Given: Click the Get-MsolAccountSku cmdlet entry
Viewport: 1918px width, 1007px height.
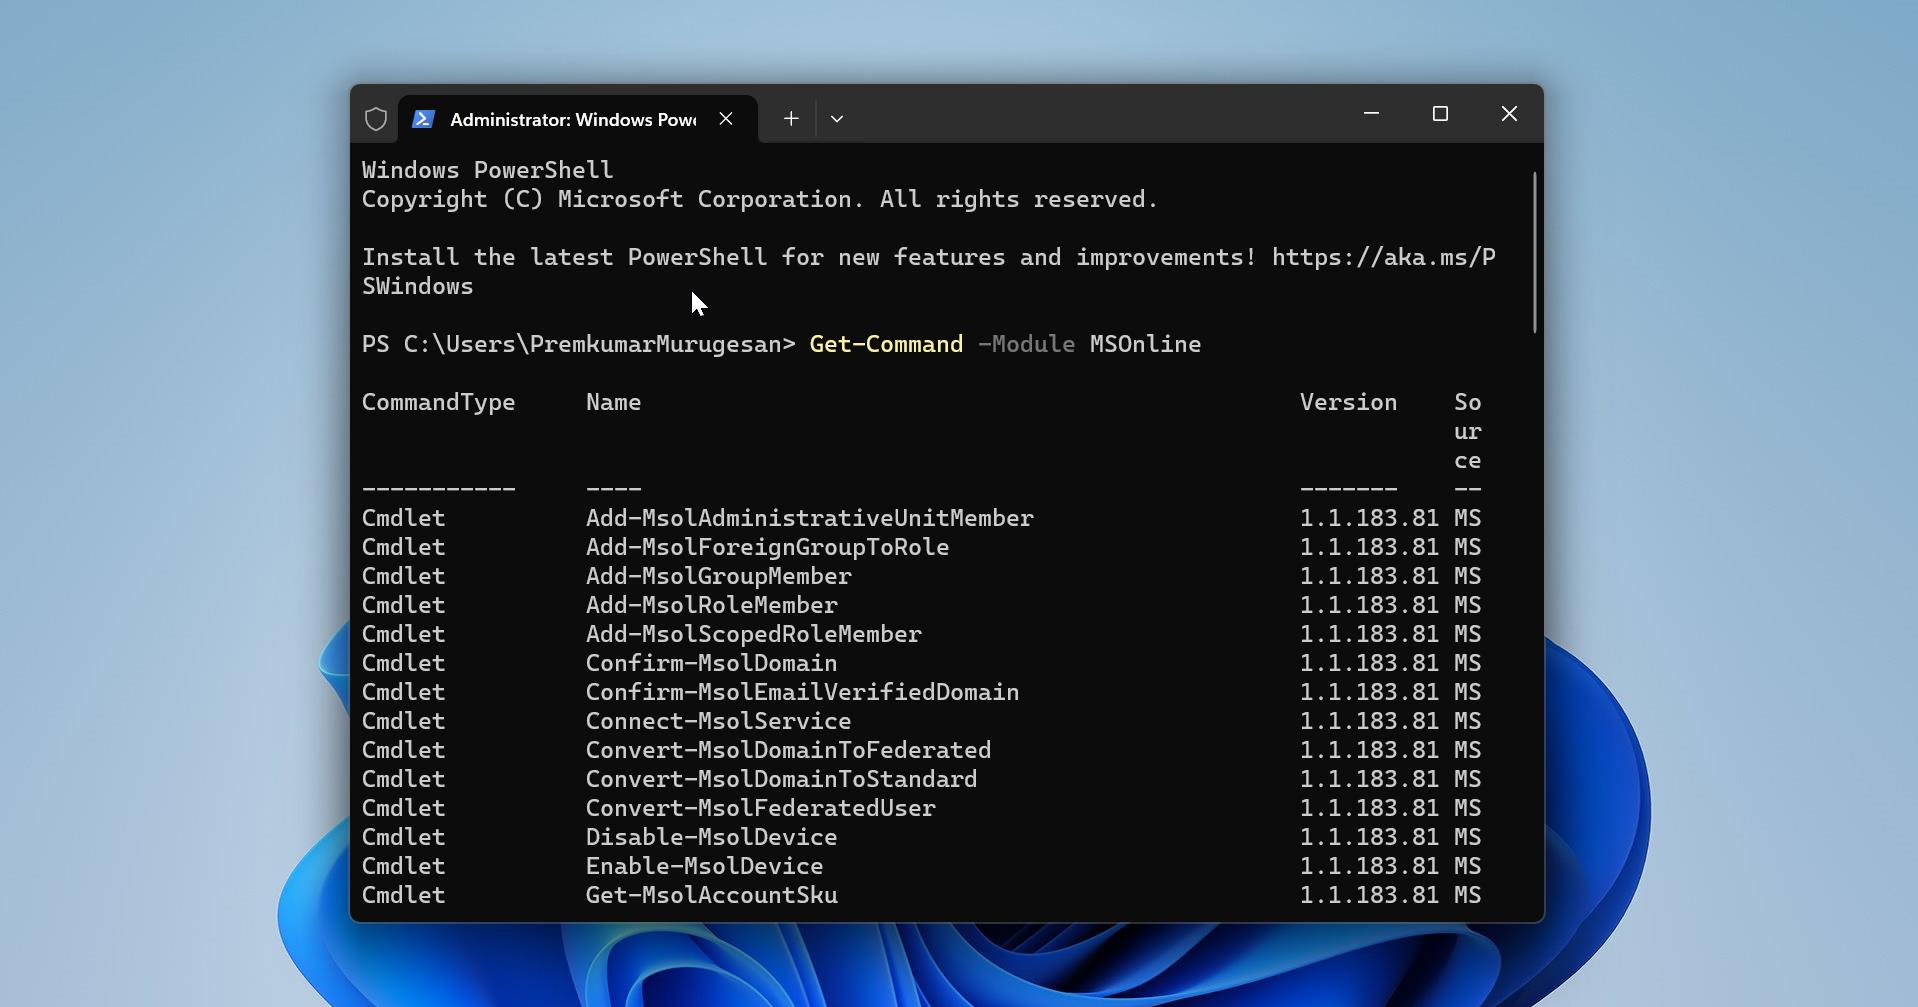Looking at the screenshot, I should (x=711, y=895).
